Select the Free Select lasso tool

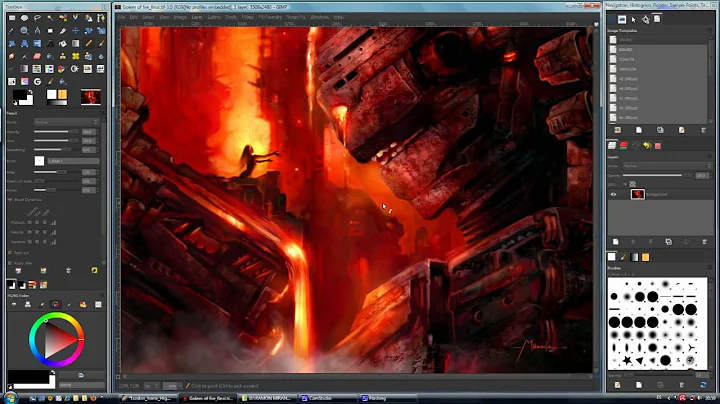(x=37, y=18)
